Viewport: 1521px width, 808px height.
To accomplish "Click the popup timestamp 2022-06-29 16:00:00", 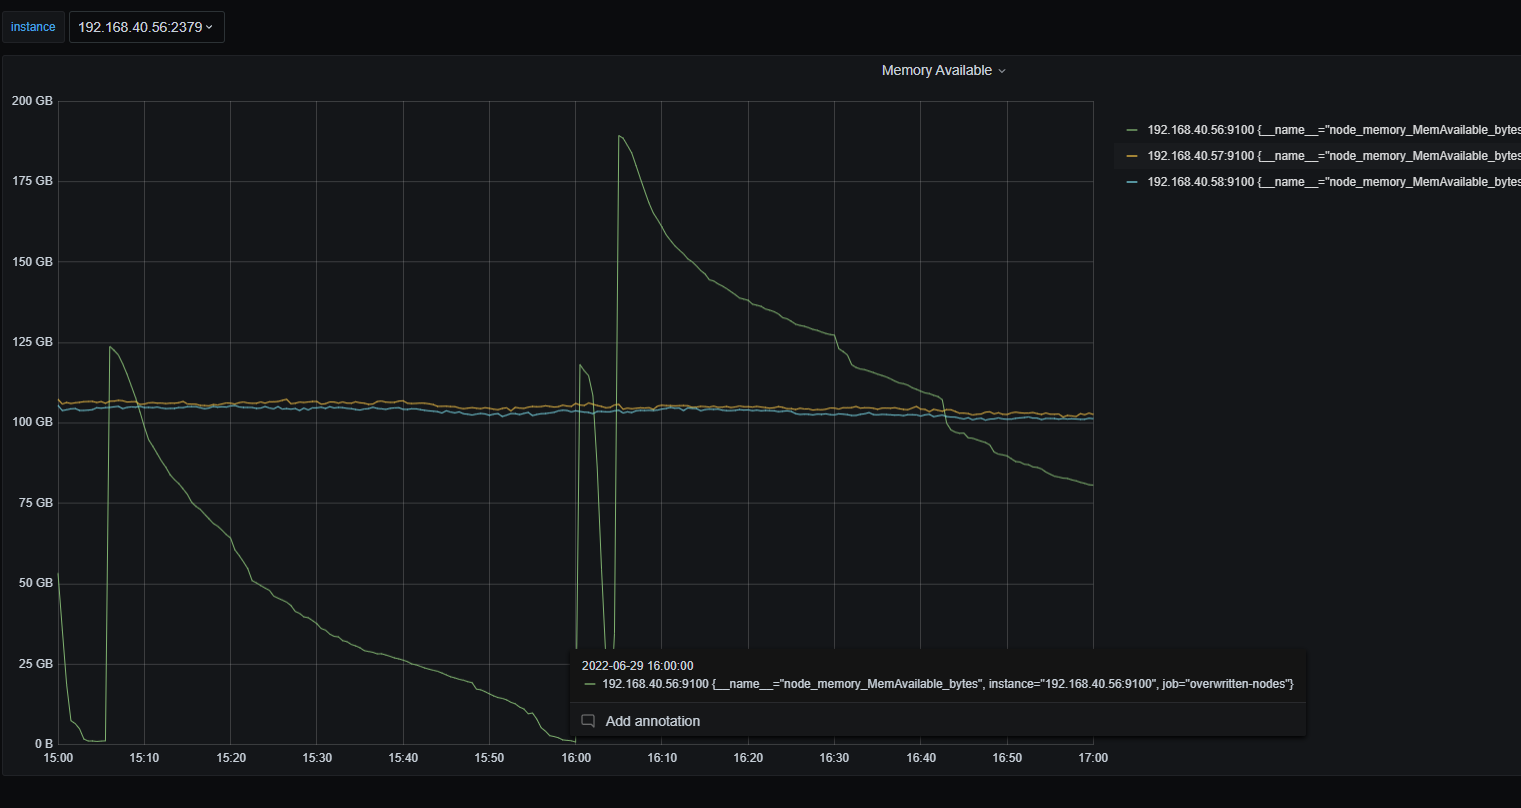I will [637, 665].
